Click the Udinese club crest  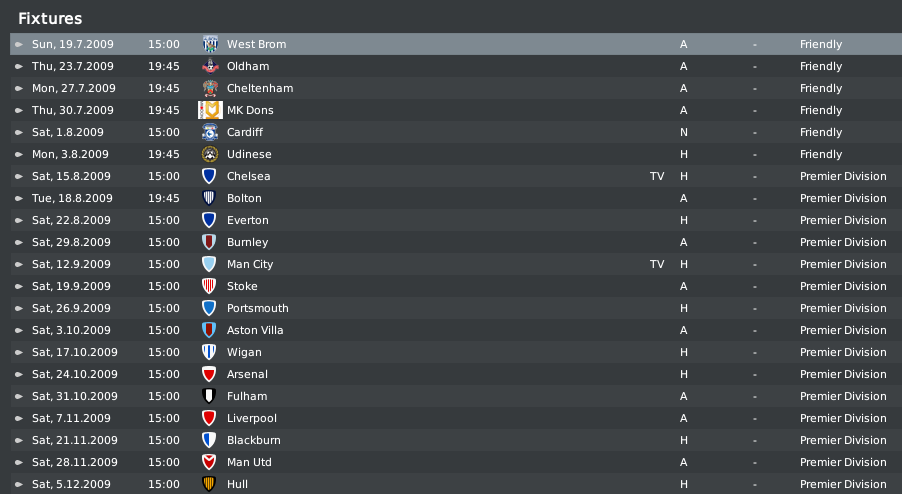click(210, 154)
